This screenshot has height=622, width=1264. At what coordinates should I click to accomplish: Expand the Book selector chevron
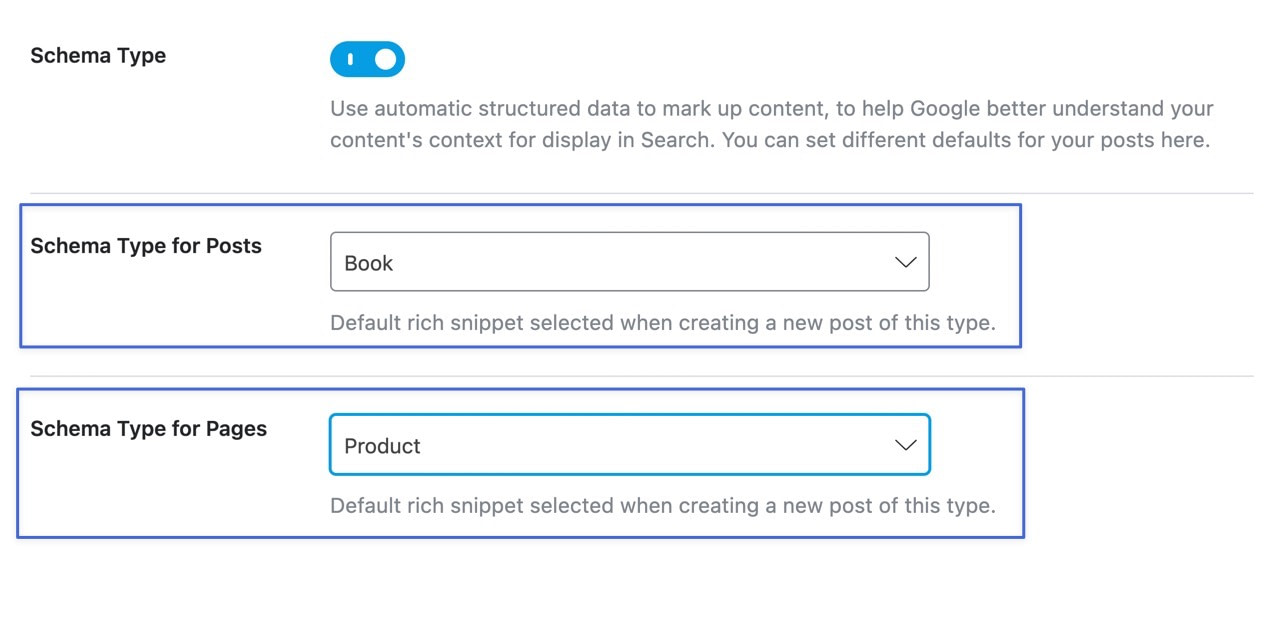click(x=904, y=261)
